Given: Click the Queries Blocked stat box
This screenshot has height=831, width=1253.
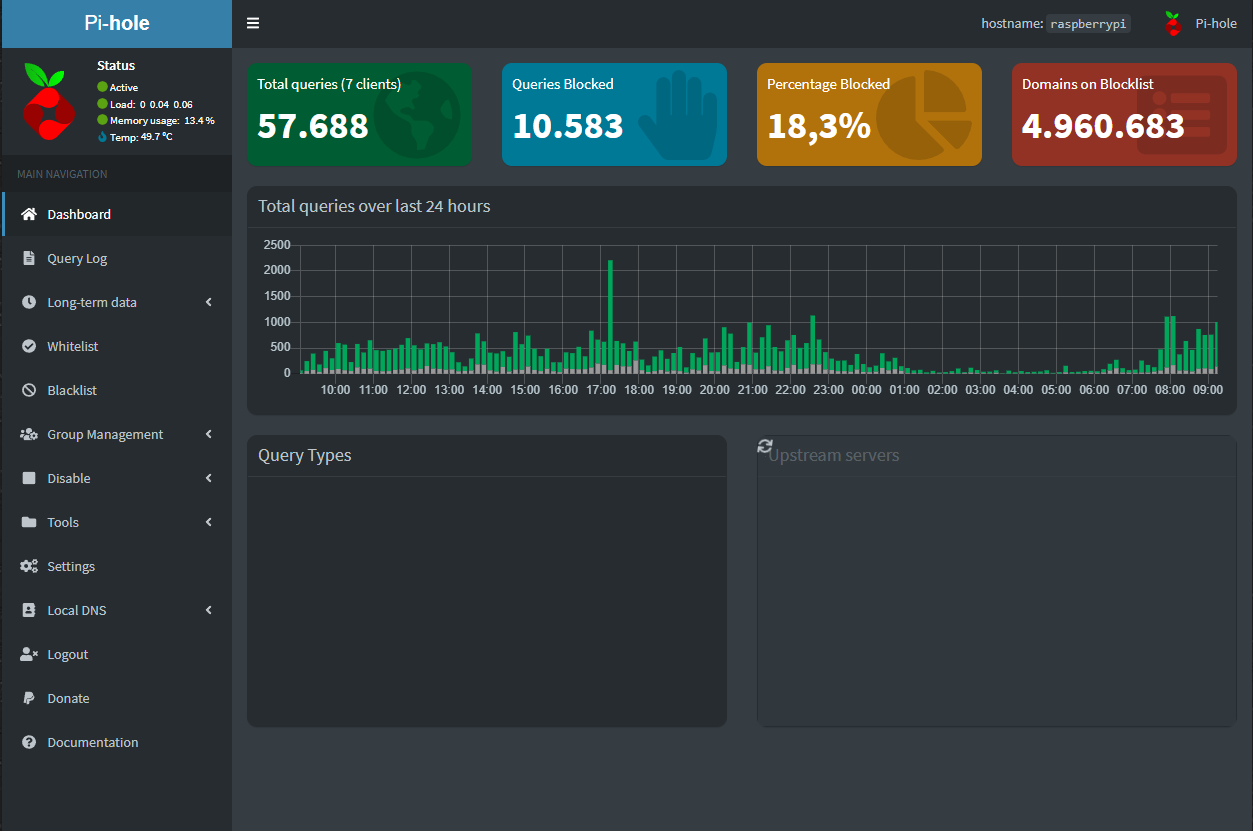Looking at the screenshot, I should (x=614, y=114).
